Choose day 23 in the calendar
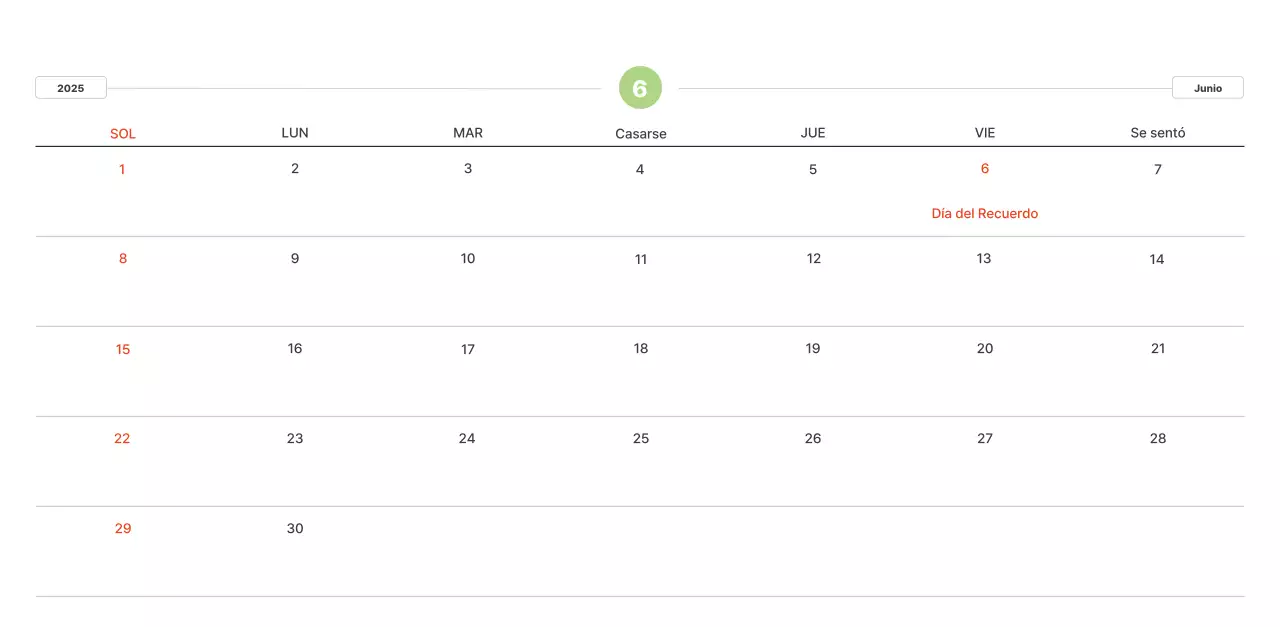The width and height of the screenshot is (1280, 627). point(295,439)
